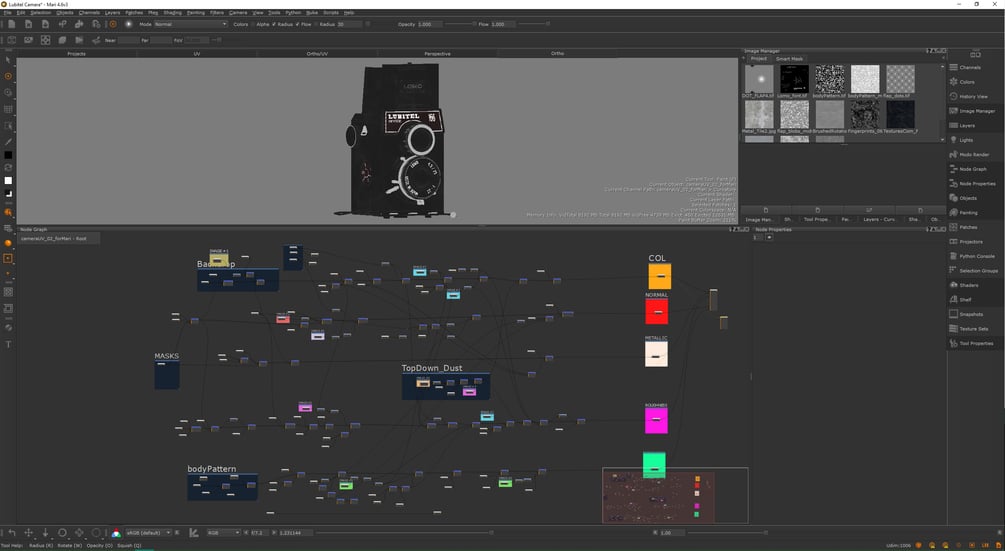1005x551 pixels.
Task: Open the Shading menu
Action: pyautogui.click(x=172, y=13)
